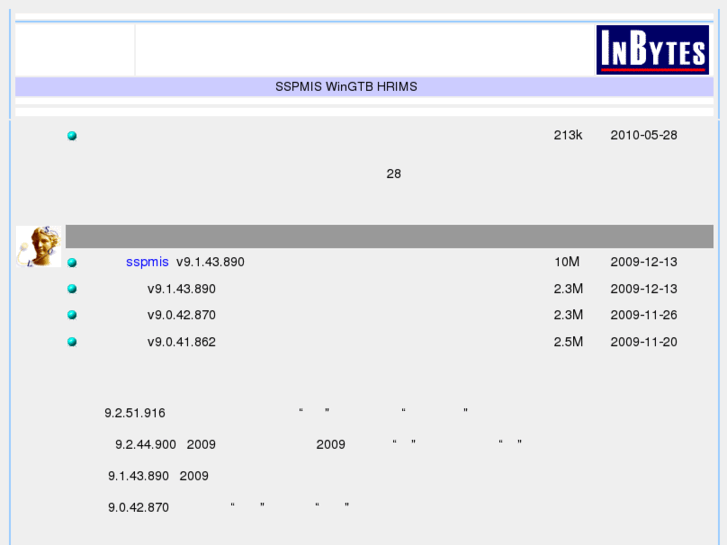Select the 213k size value

click(x=568, y=135)
